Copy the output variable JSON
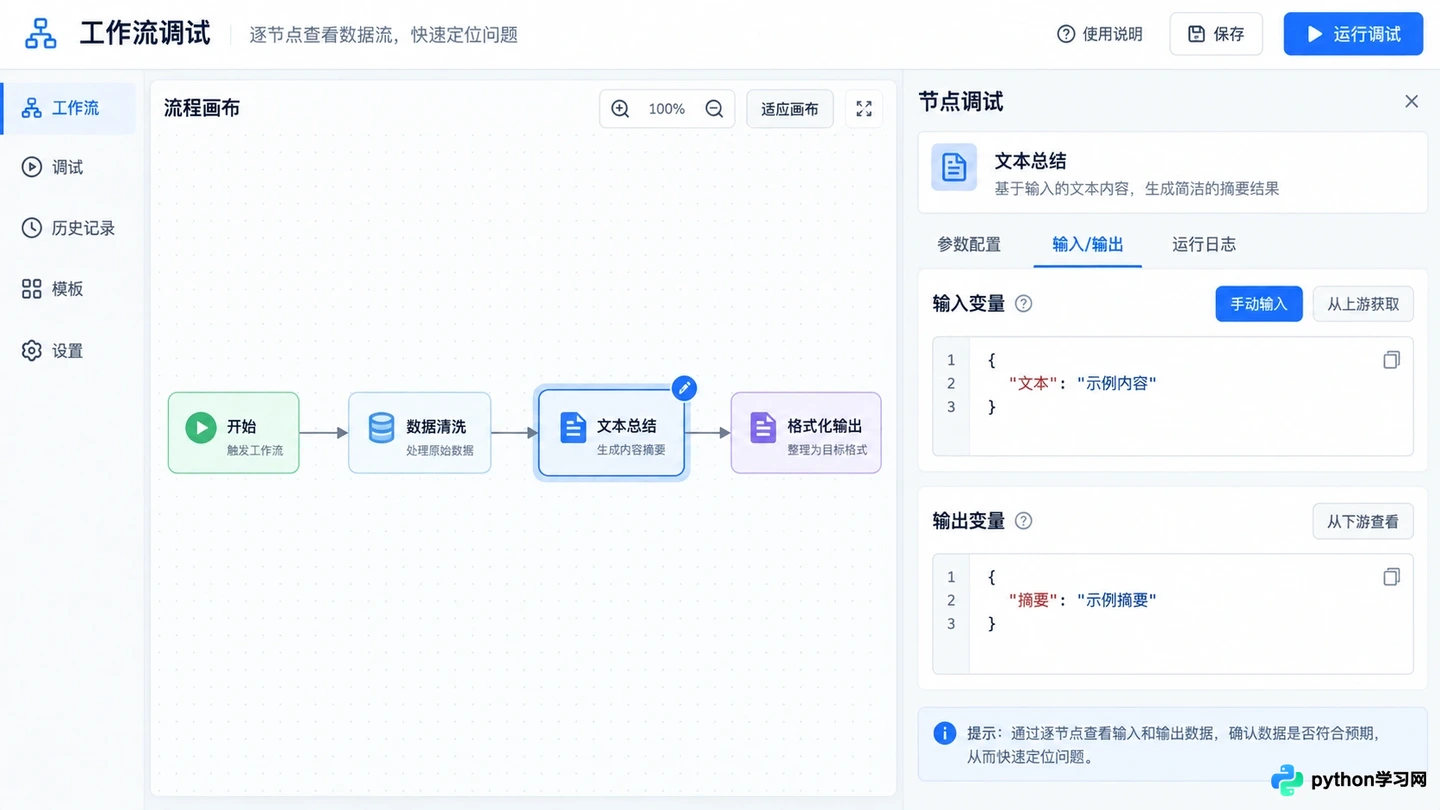The height and width of the screenshot is (810, 1440). click(x=1391, y=577)
